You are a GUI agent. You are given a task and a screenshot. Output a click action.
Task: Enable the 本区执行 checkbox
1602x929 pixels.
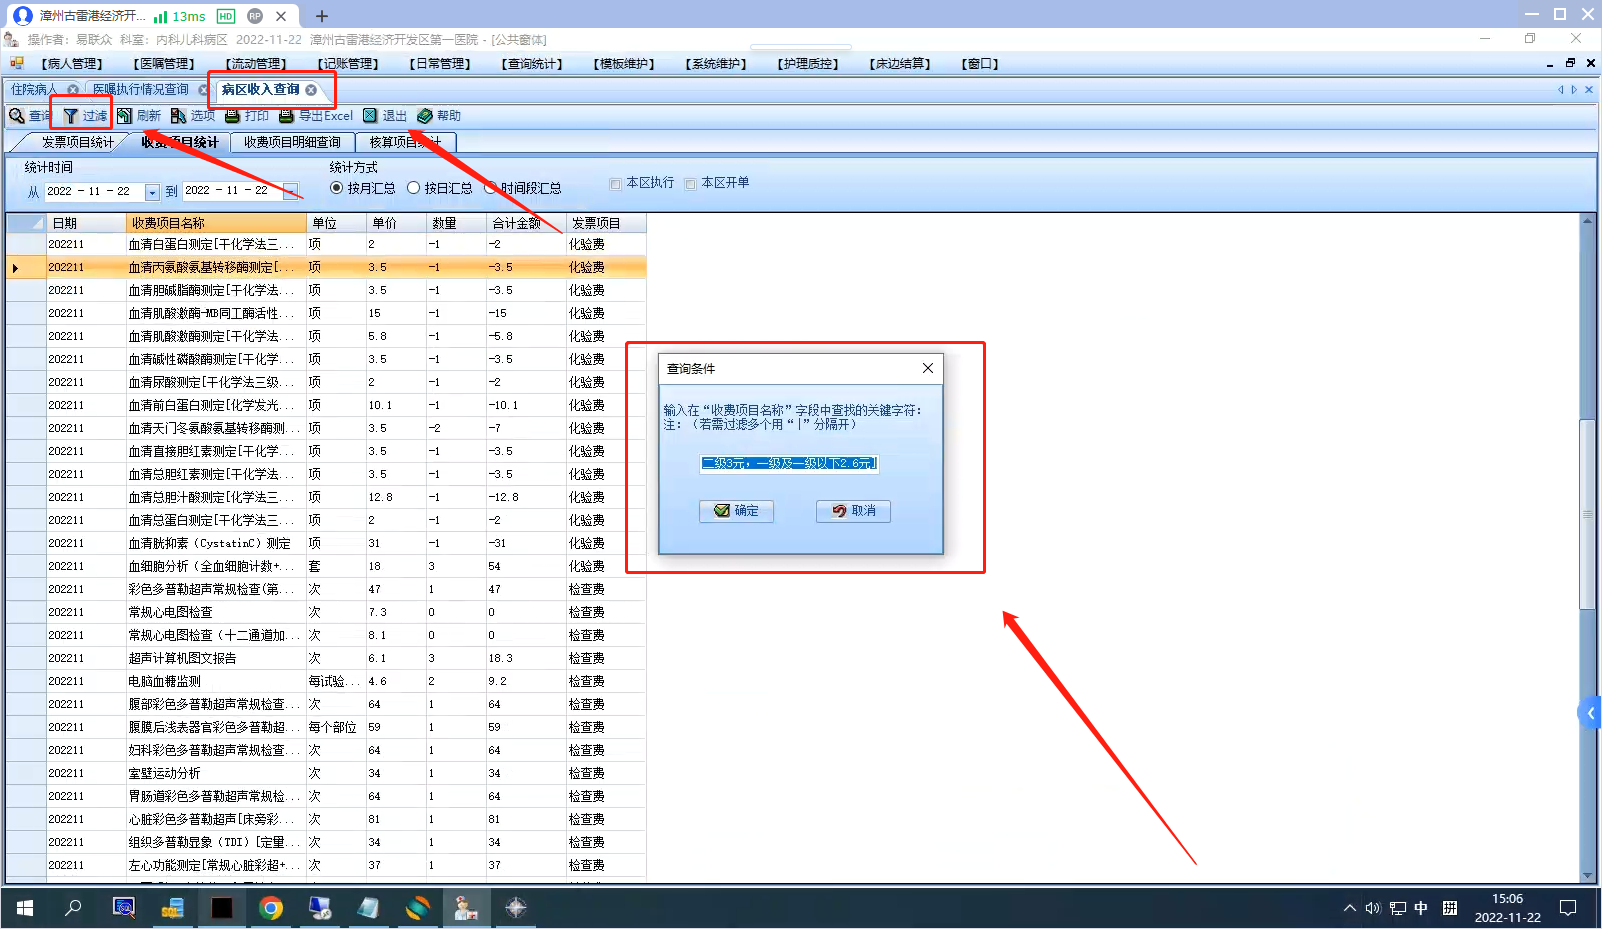[x=615, y=183]
